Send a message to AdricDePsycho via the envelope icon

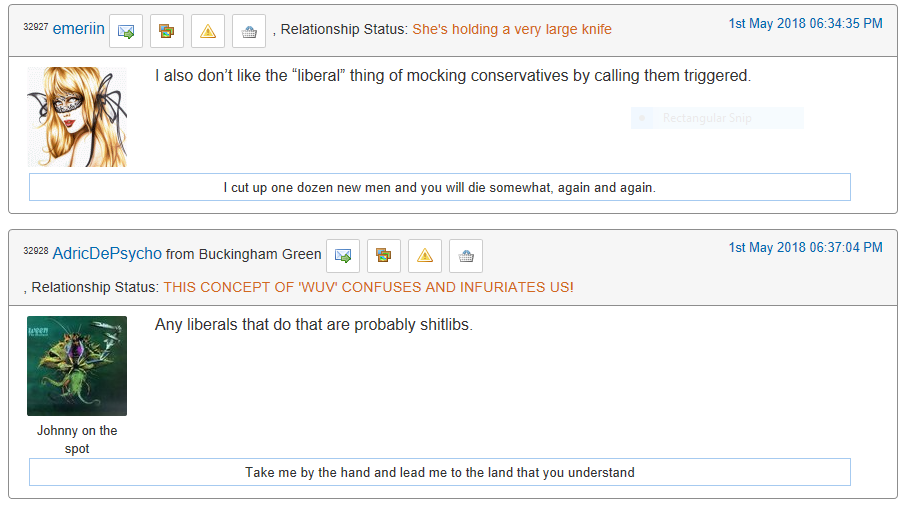(x=343, y=256)
